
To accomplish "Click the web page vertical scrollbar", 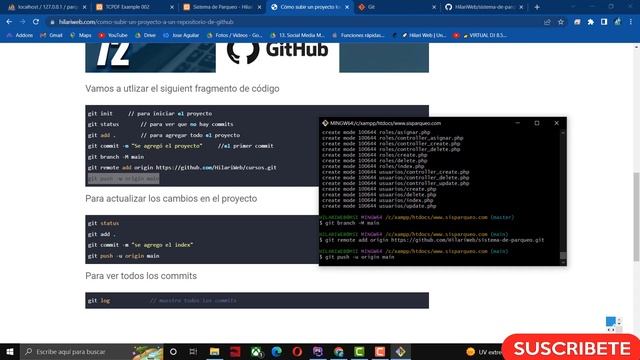I will (x=636, y=216).
